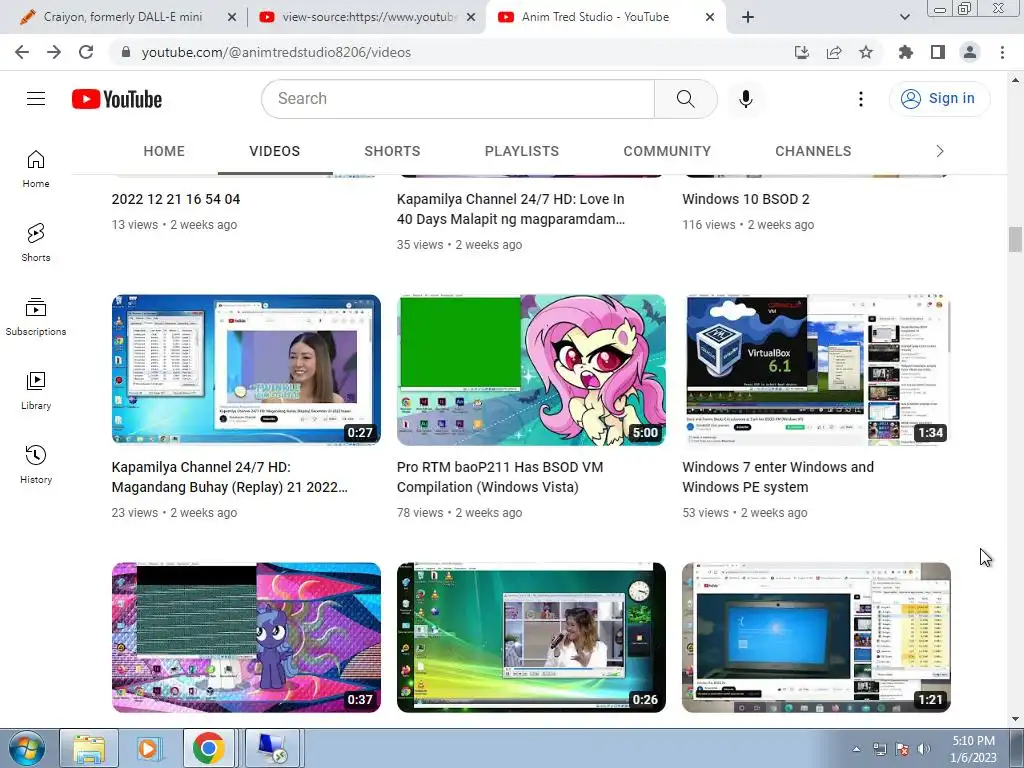Screen dimensions: 1024x768
Task: Click the browser address bar URL
Action: click(x=276, y=52)
